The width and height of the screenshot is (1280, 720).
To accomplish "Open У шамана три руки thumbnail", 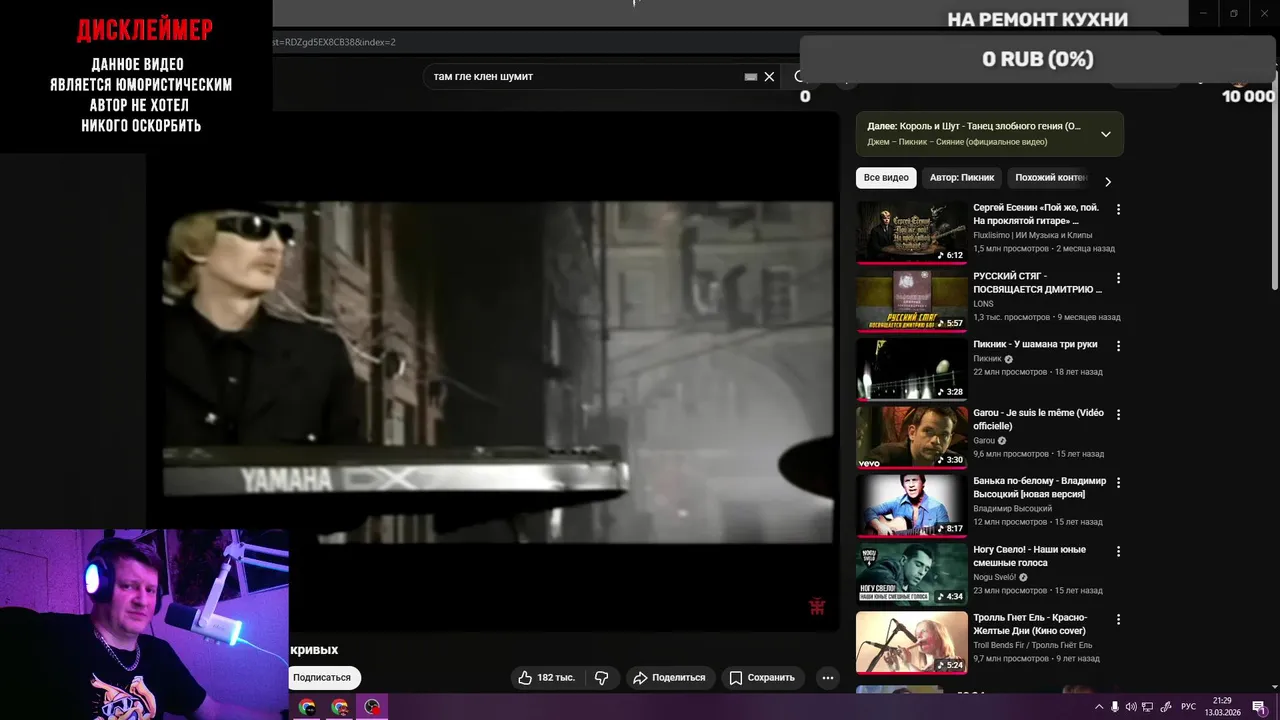I will [912, 369].
